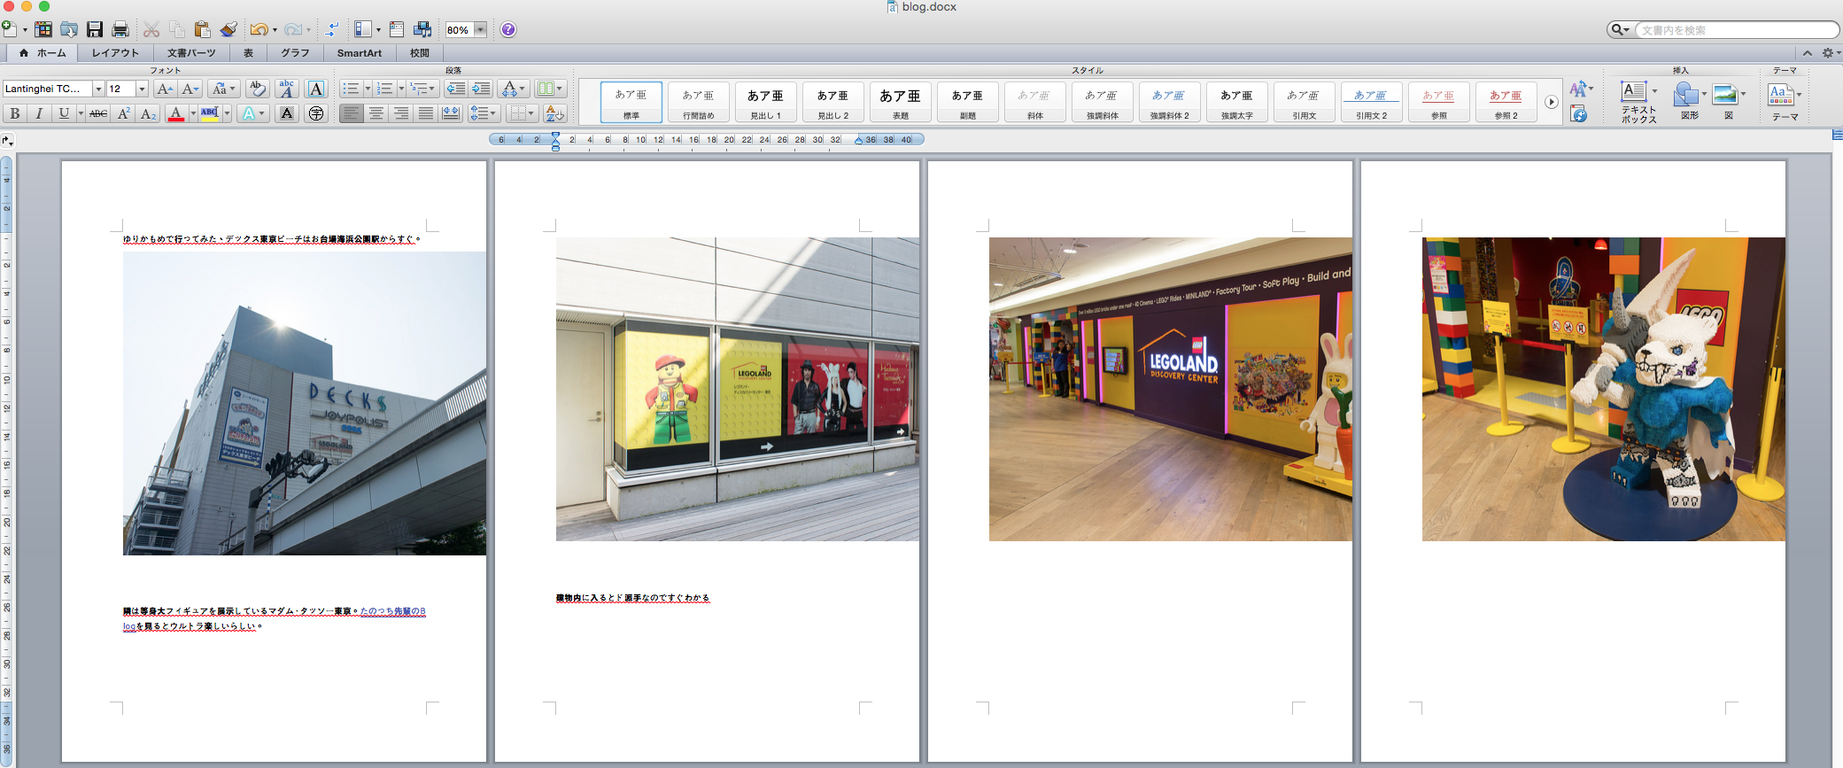Toggle italic formatting
The width and height of the screenshot is (1843, 768).
[39, 114]
